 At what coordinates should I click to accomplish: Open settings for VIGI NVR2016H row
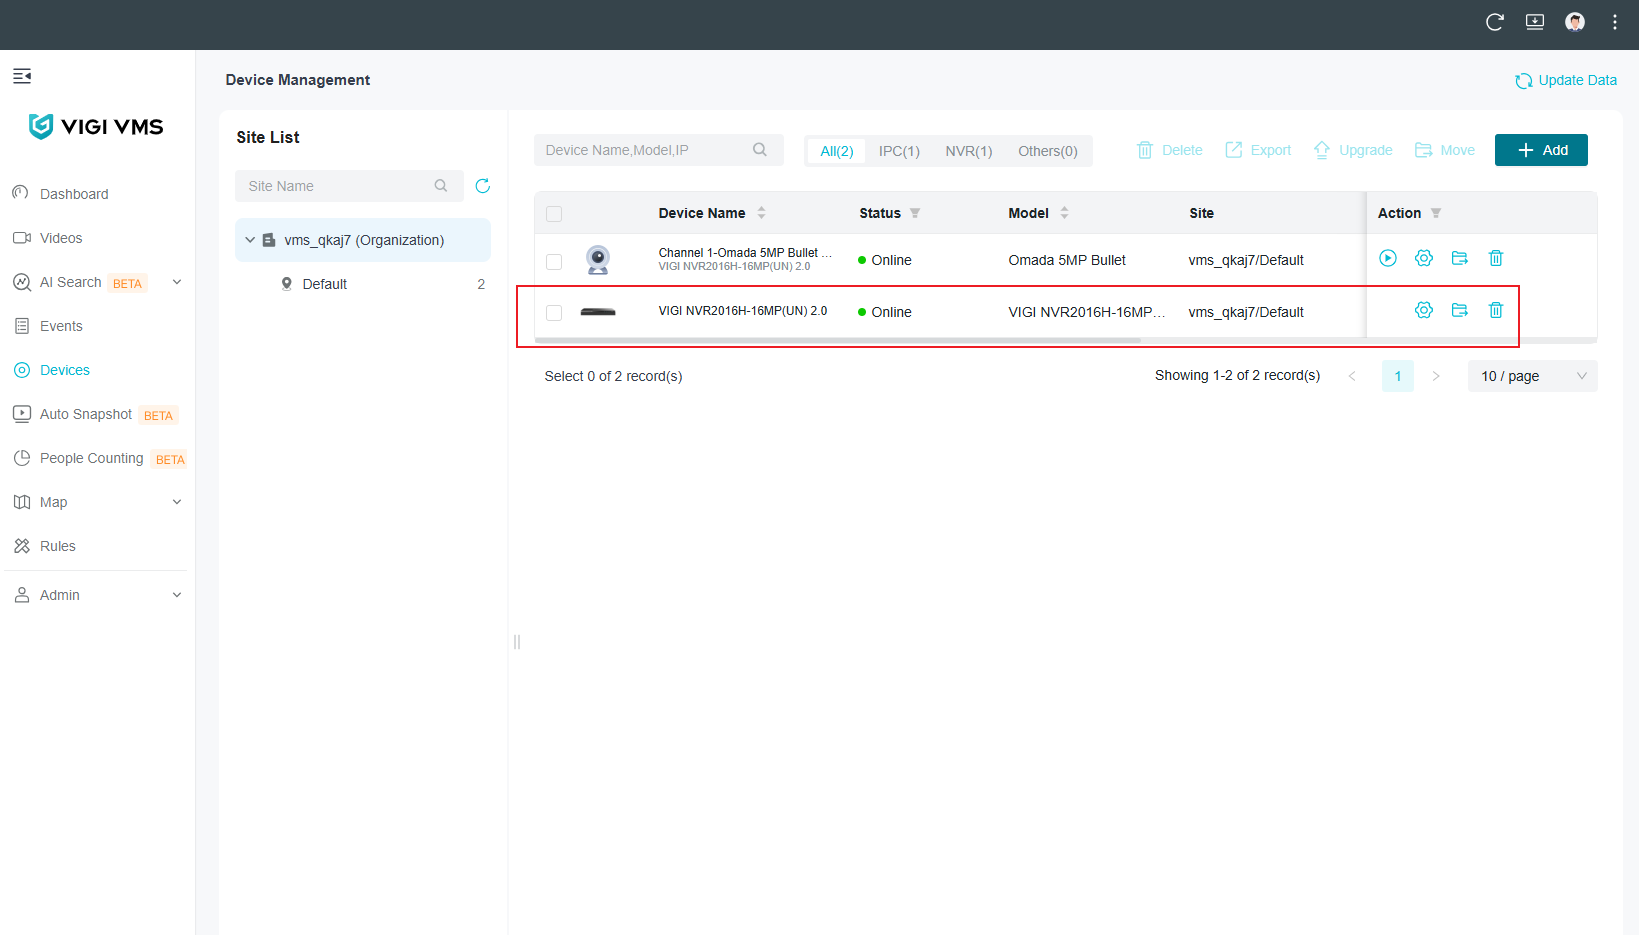(x=1424, y=310)
